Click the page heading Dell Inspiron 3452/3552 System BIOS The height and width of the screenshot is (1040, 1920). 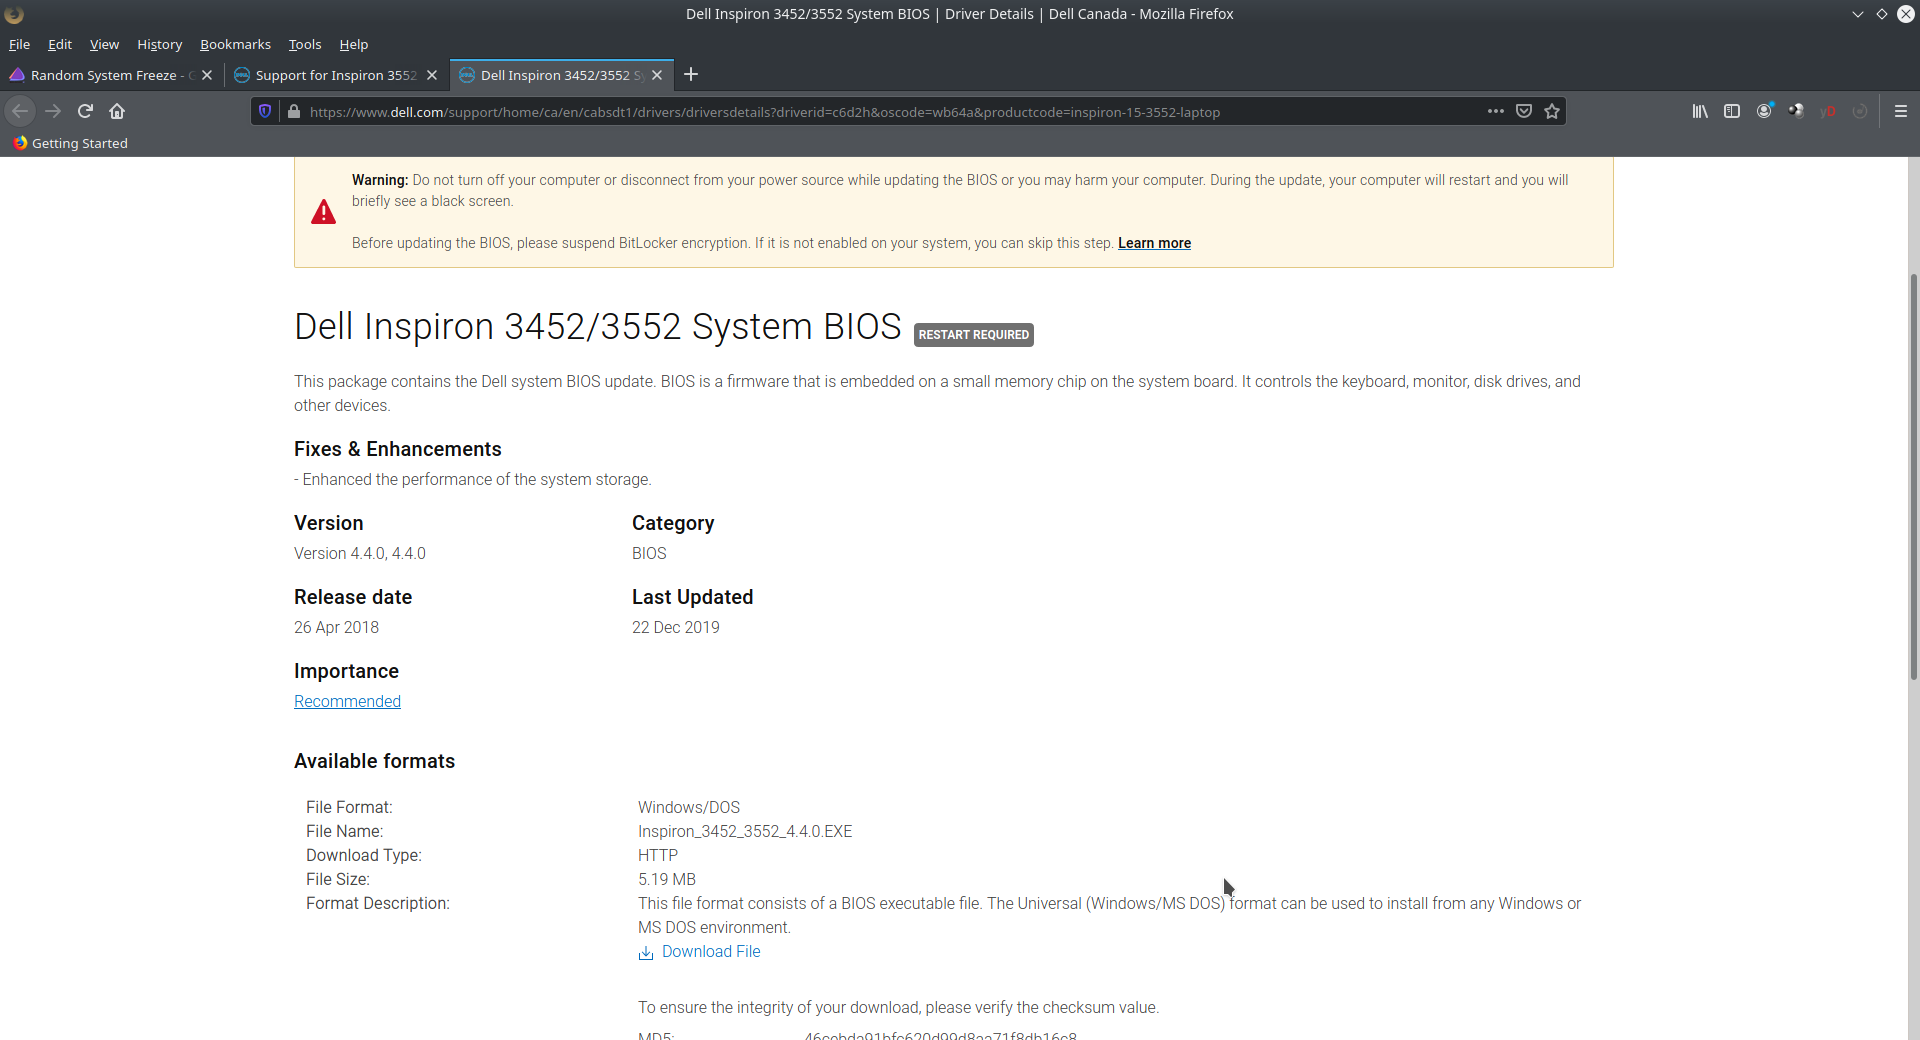tap(598, 327)
